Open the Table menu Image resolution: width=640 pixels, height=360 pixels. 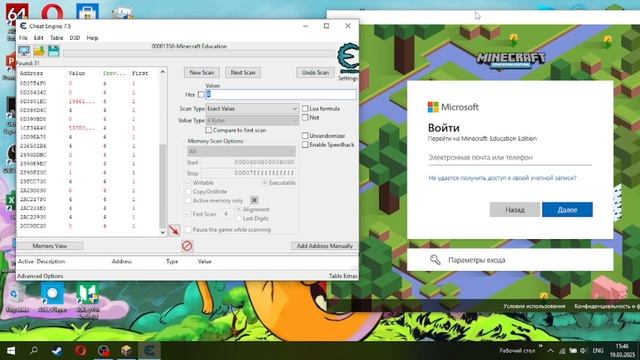[57, 38]
